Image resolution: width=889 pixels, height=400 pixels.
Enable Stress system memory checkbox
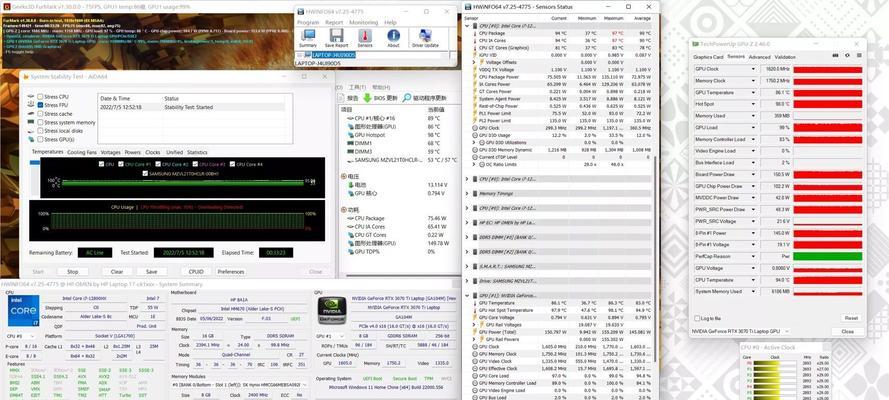pos(40,122)
